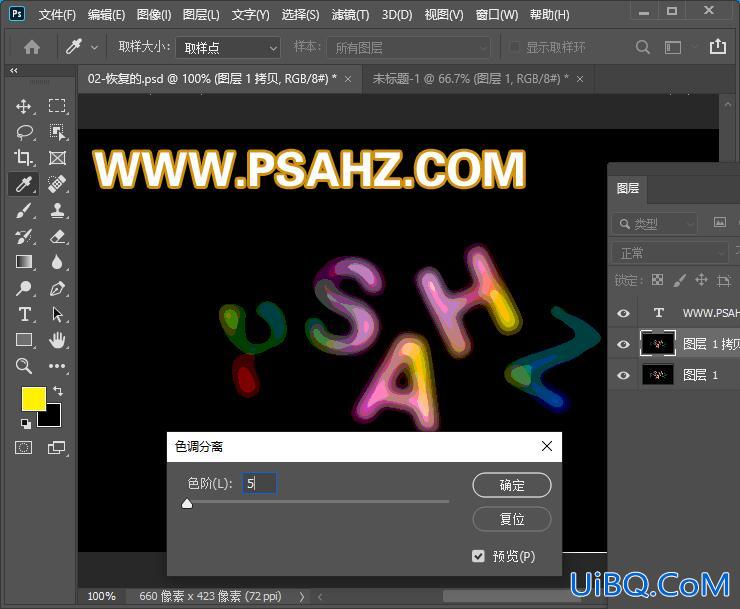This screenshot has width=740, height=609.
Task: Open the blend mode dropdown showing 正常
Action: point(670,254)
